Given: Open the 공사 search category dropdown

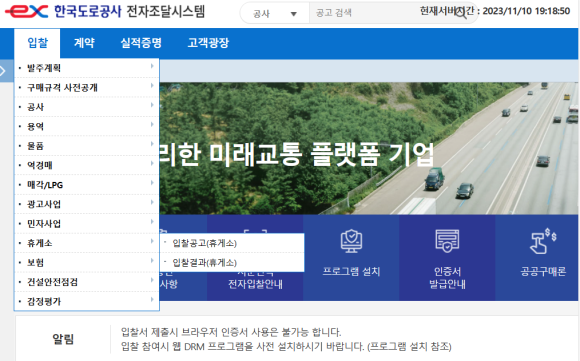Looking at the screenshot, I should pyautogui.click(x=274, y=14).
